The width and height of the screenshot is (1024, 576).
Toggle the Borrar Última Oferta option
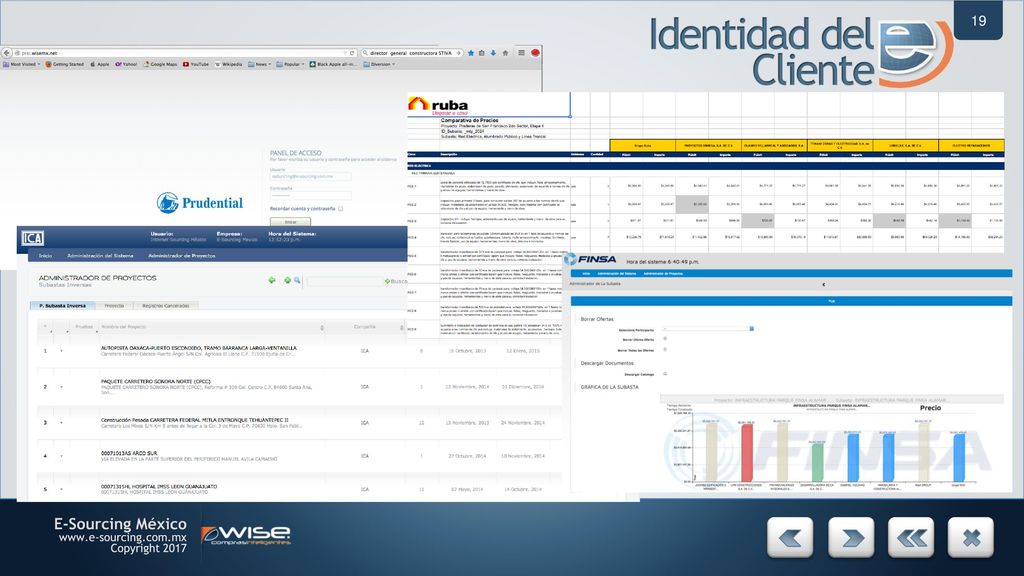tap(665, 339)
